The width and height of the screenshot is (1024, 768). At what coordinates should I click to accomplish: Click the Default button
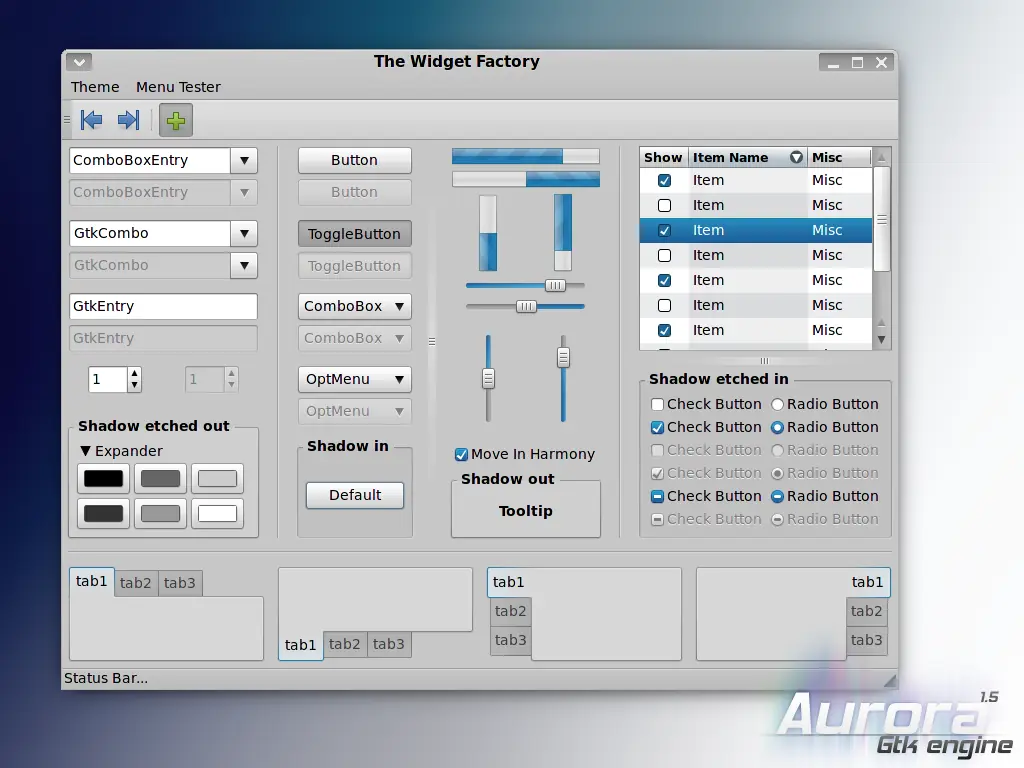[355, 495]
